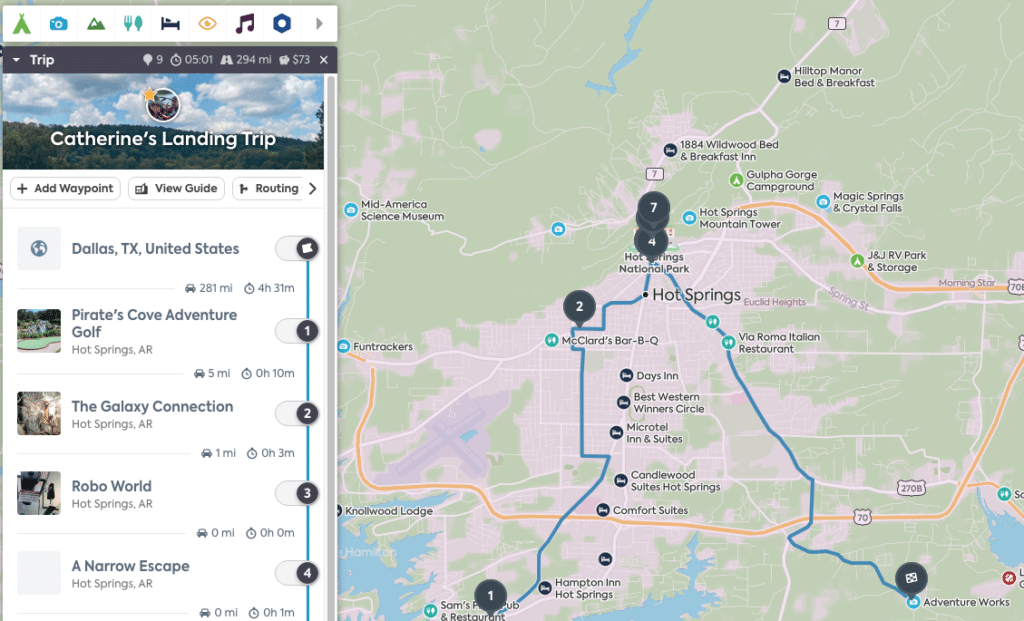Reveal more trip actions with chevron
The height and width of the screenshot is (621, 1024).
point(313,189)
